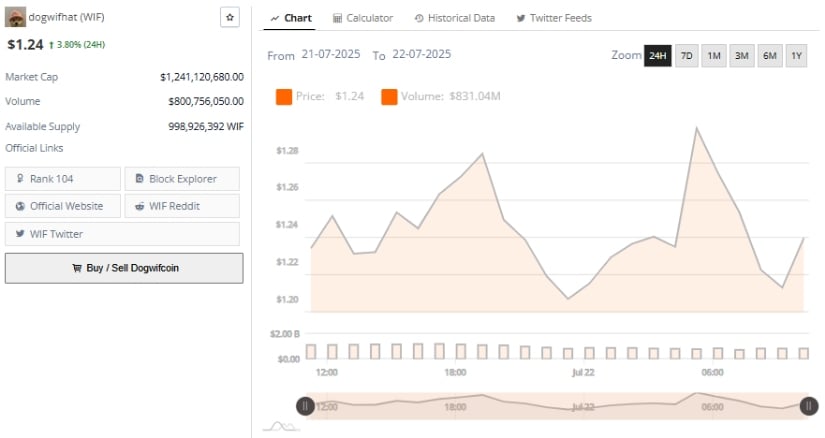Open the WIF Reddit link
The height and width of the screenshot is (438, 825).
[x=182, y=206]
